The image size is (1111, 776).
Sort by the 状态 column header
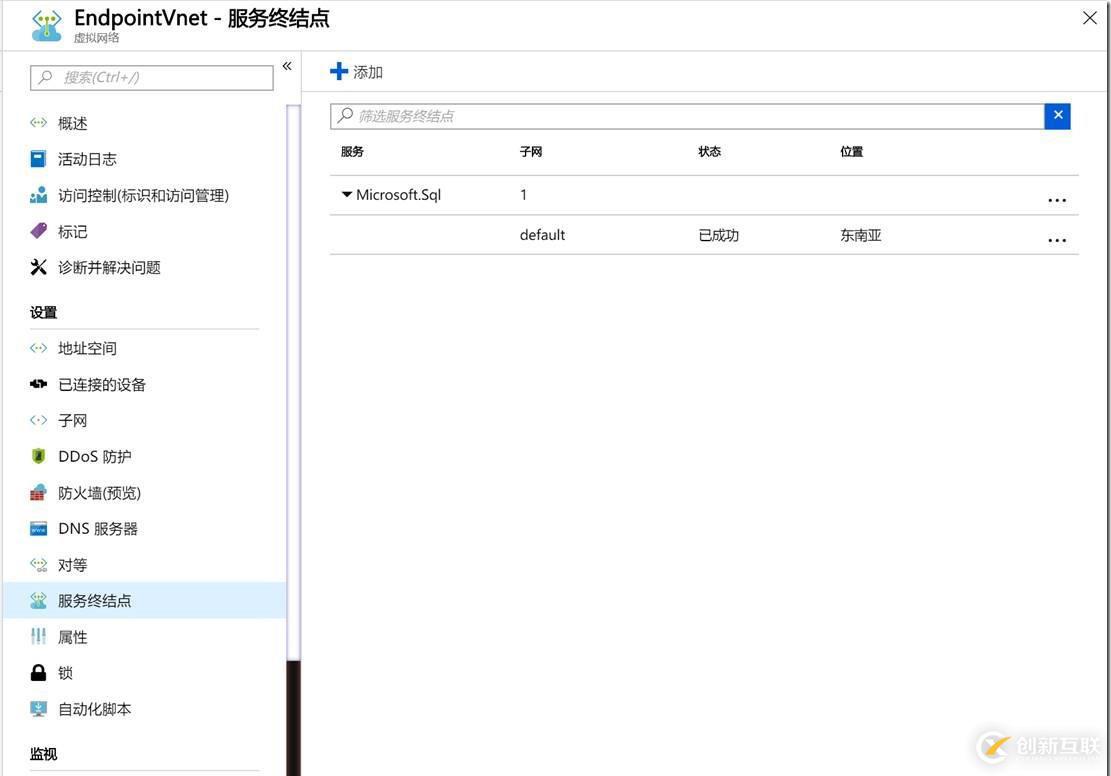pos(709,152)
